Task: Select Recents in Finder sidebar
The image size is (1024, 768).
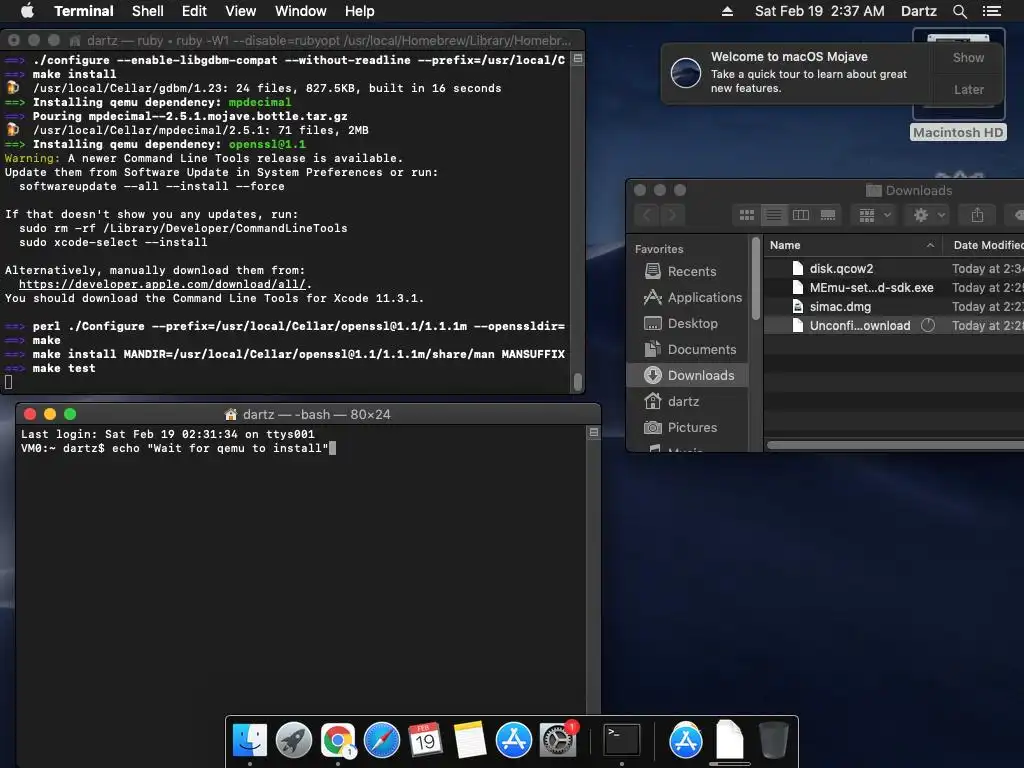Action: click(x=687, y=271)
